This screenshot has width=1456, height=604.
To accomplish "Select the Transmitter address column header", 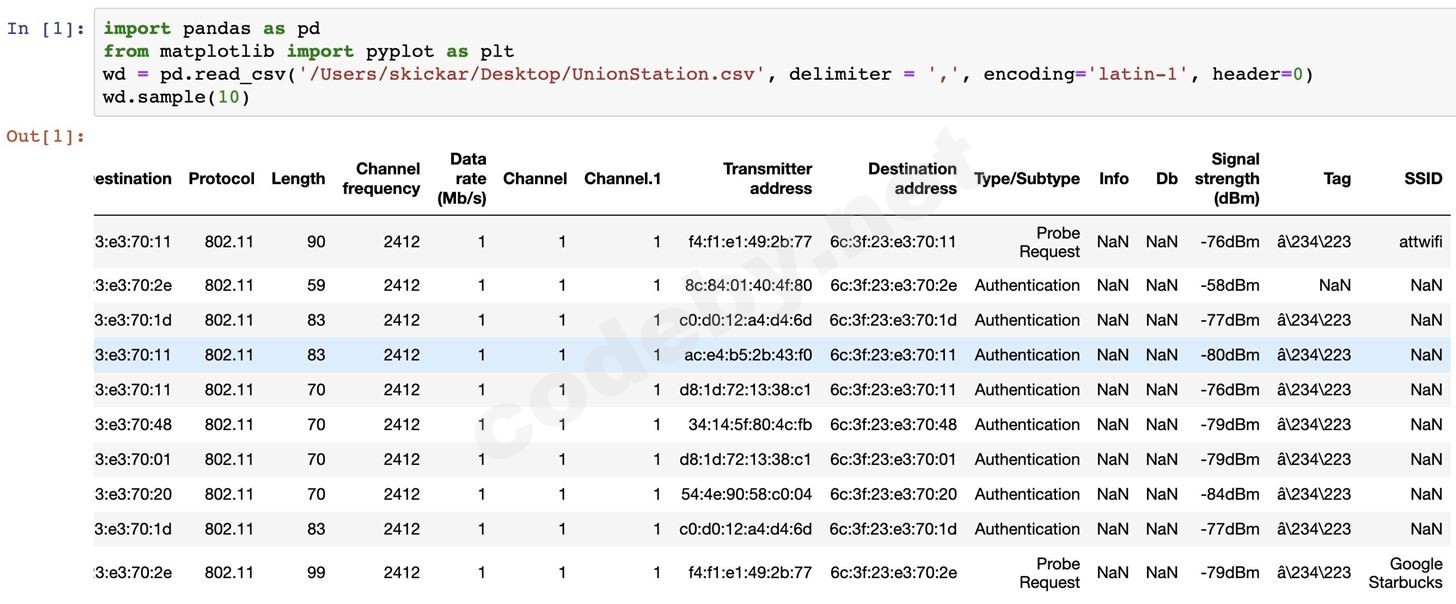I will click(x=767, y=178).
